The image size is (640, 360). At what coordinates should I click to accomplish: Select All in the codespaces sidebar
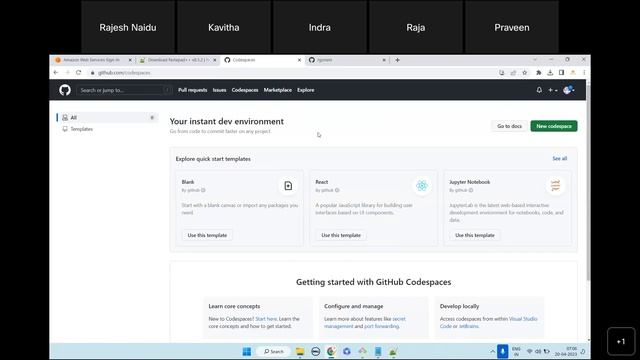pos(108,118)
